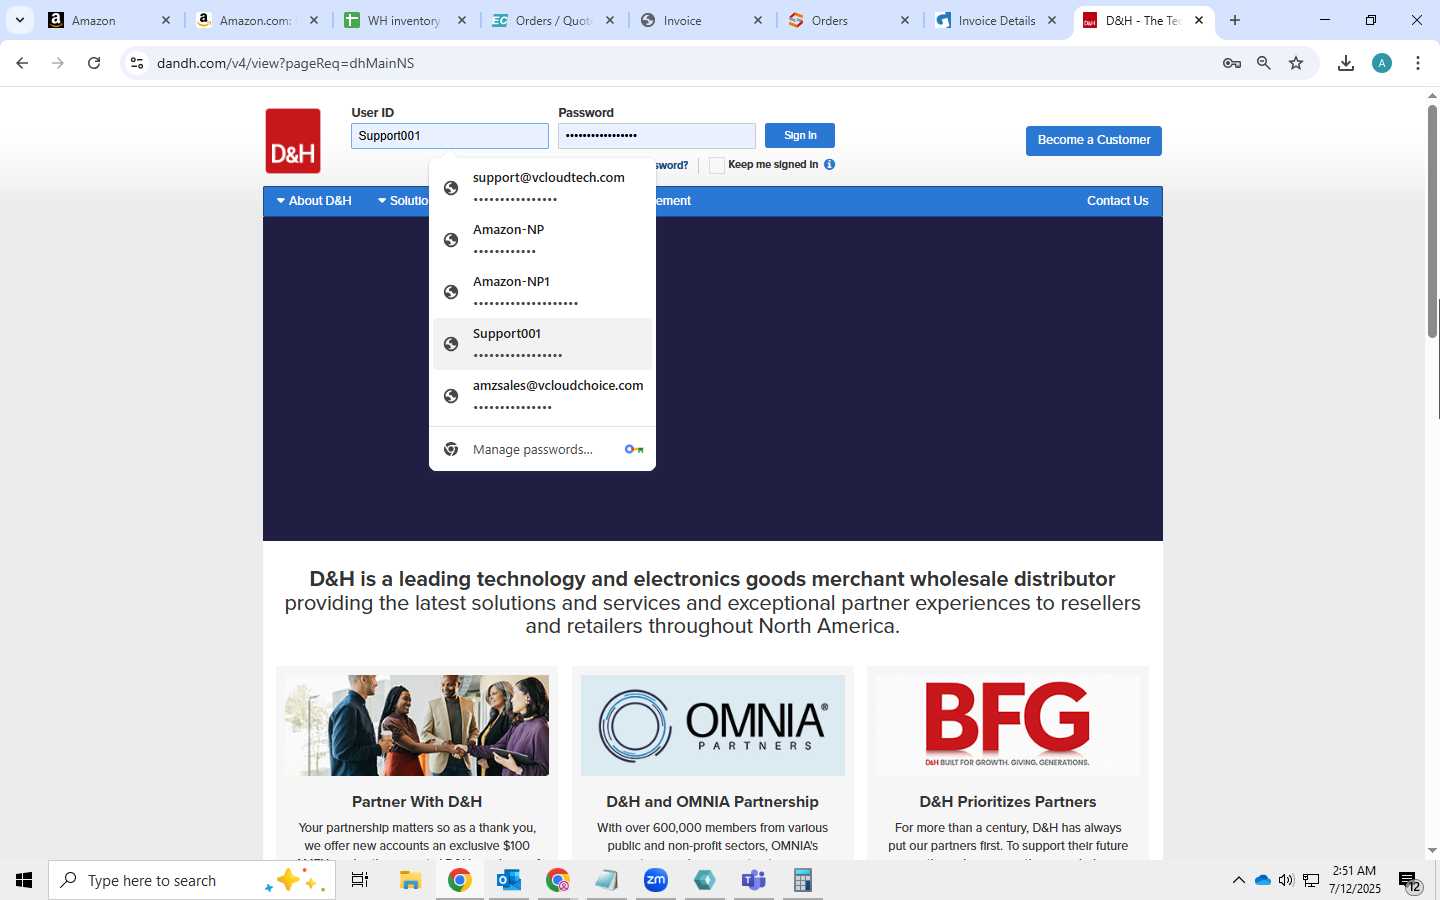Viewport: 1440px width, 900px height.
Task: Open notification center icon
Action: 1410,881
